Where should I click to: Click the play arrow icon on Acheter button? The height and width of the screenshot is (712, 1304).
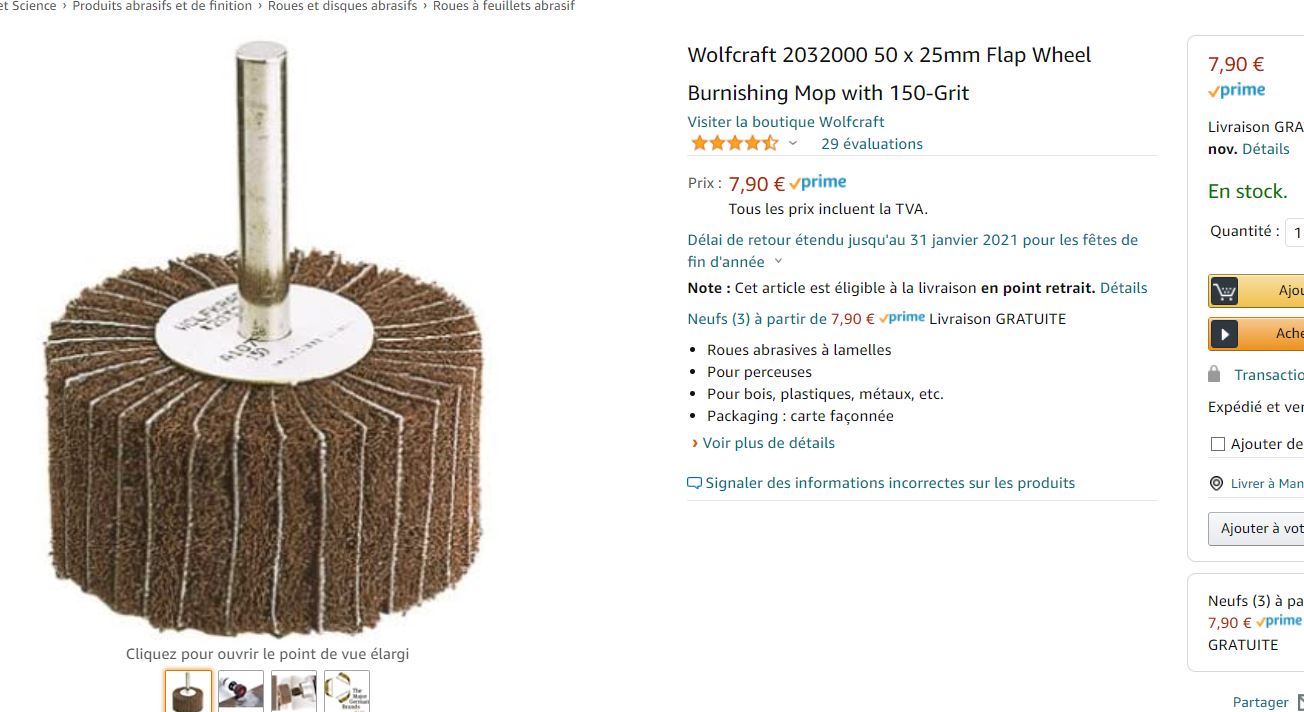pos(1224,334)
